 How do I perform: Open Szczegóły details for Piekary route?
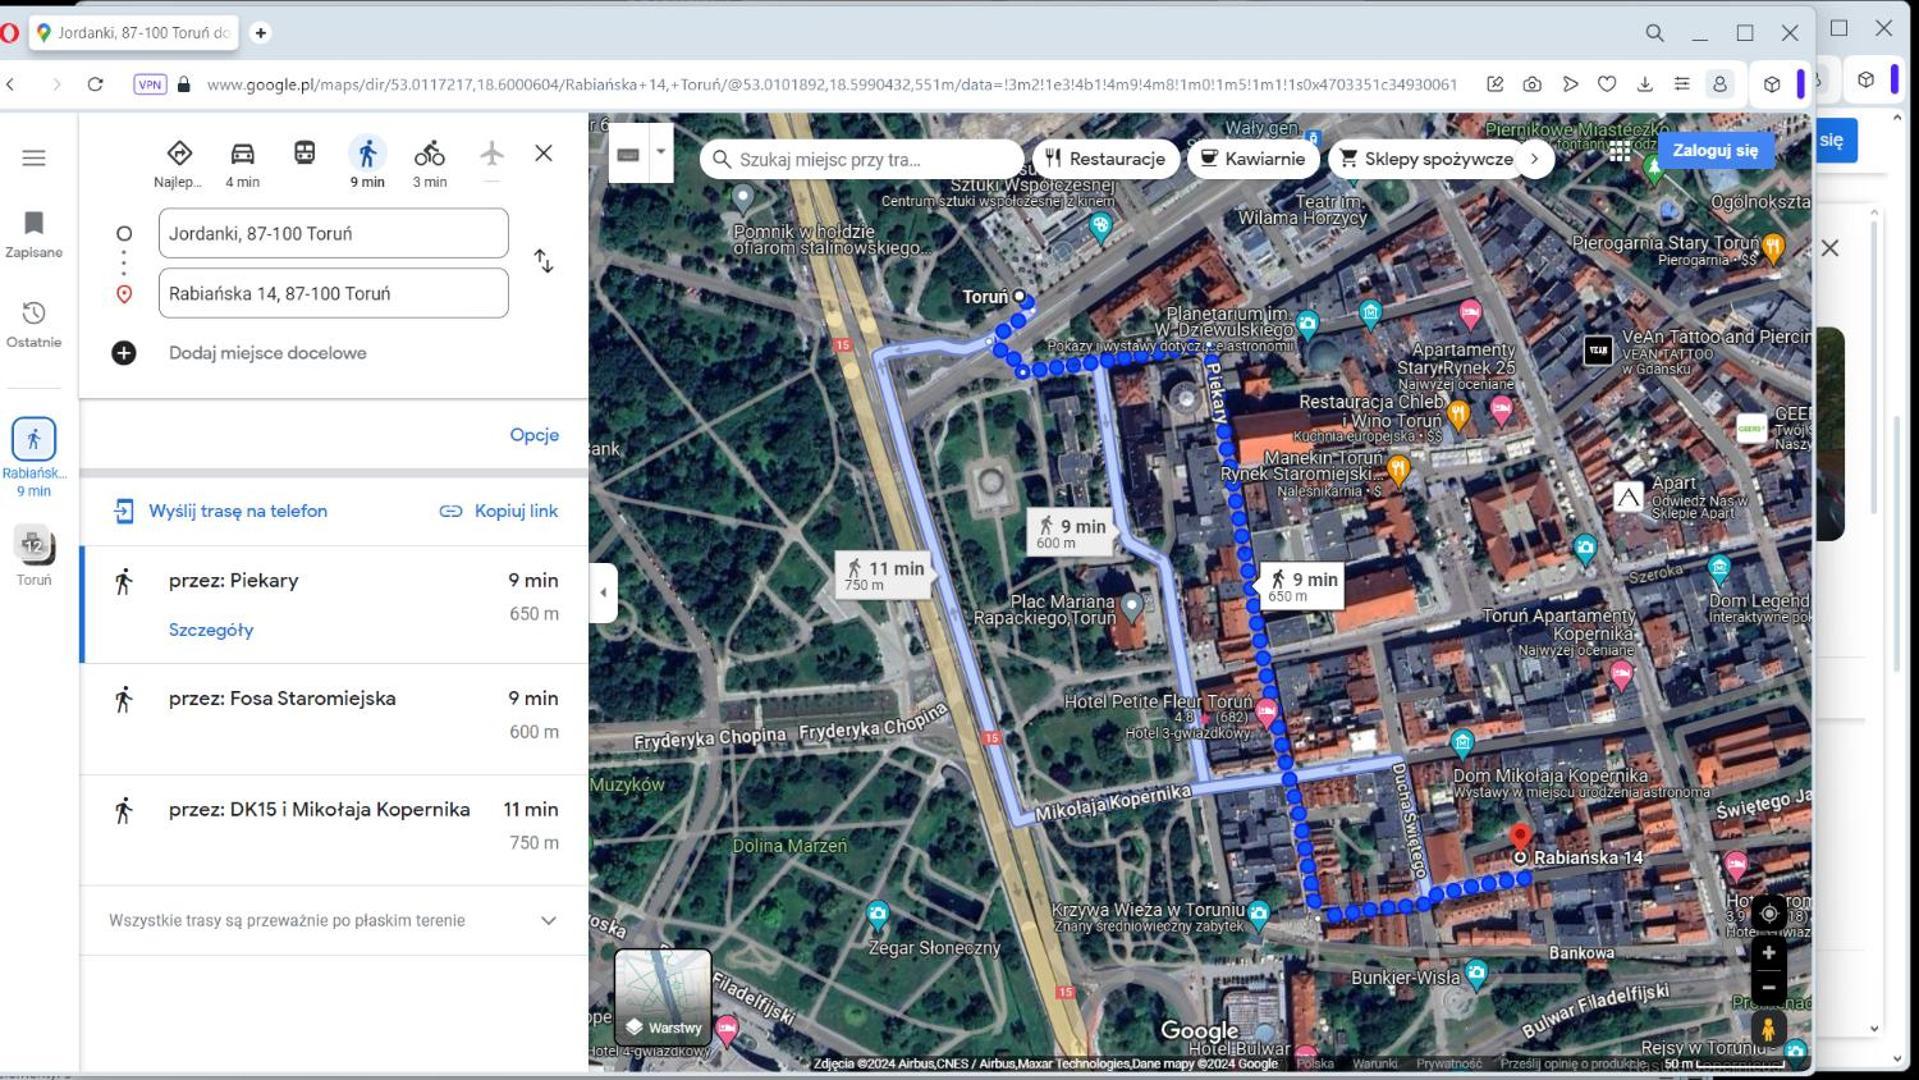(211, 630)
